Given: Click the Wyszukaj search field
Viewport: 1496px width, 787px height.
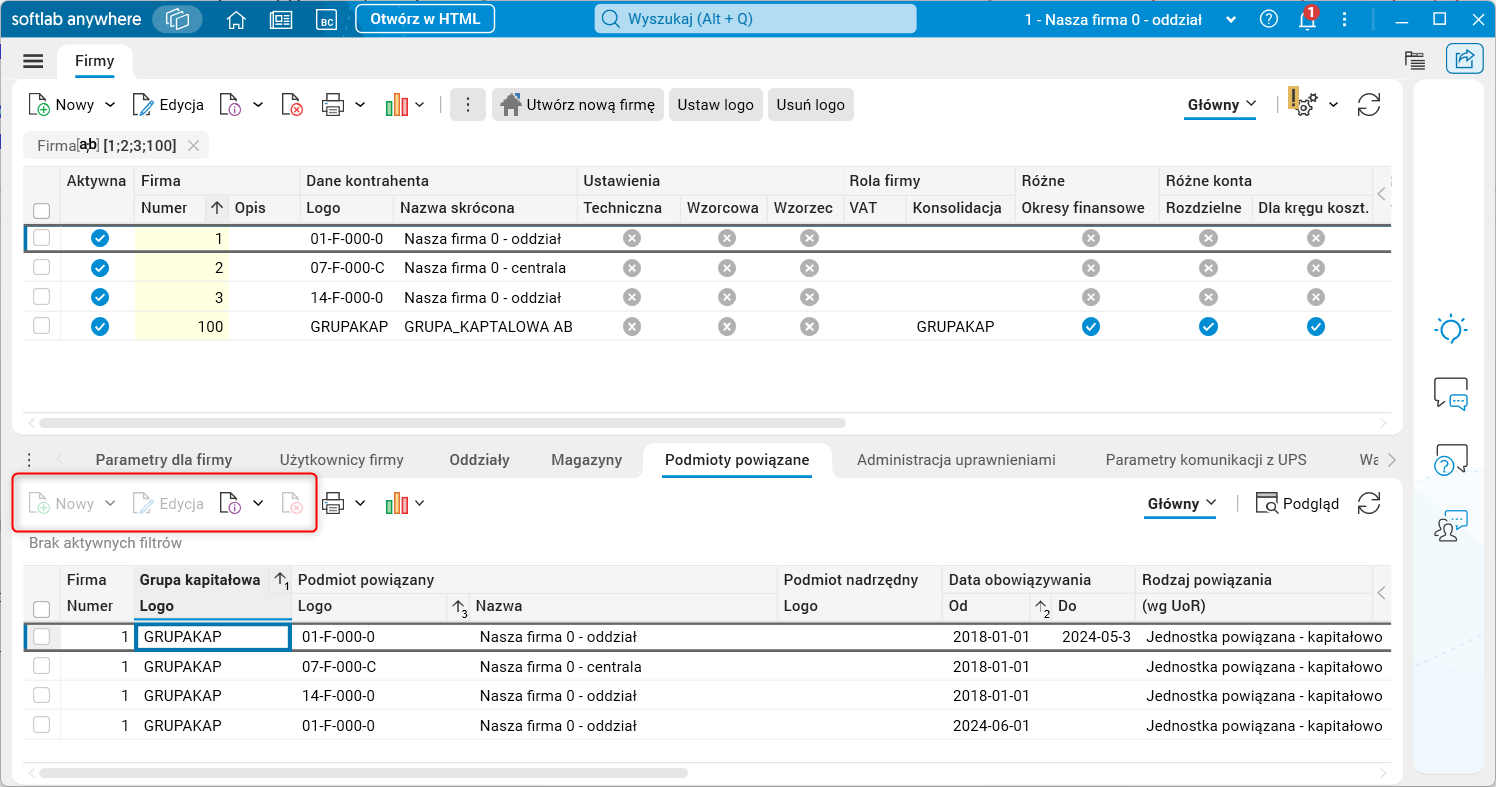Looking at the screenshot, I should tap(755, 19).
